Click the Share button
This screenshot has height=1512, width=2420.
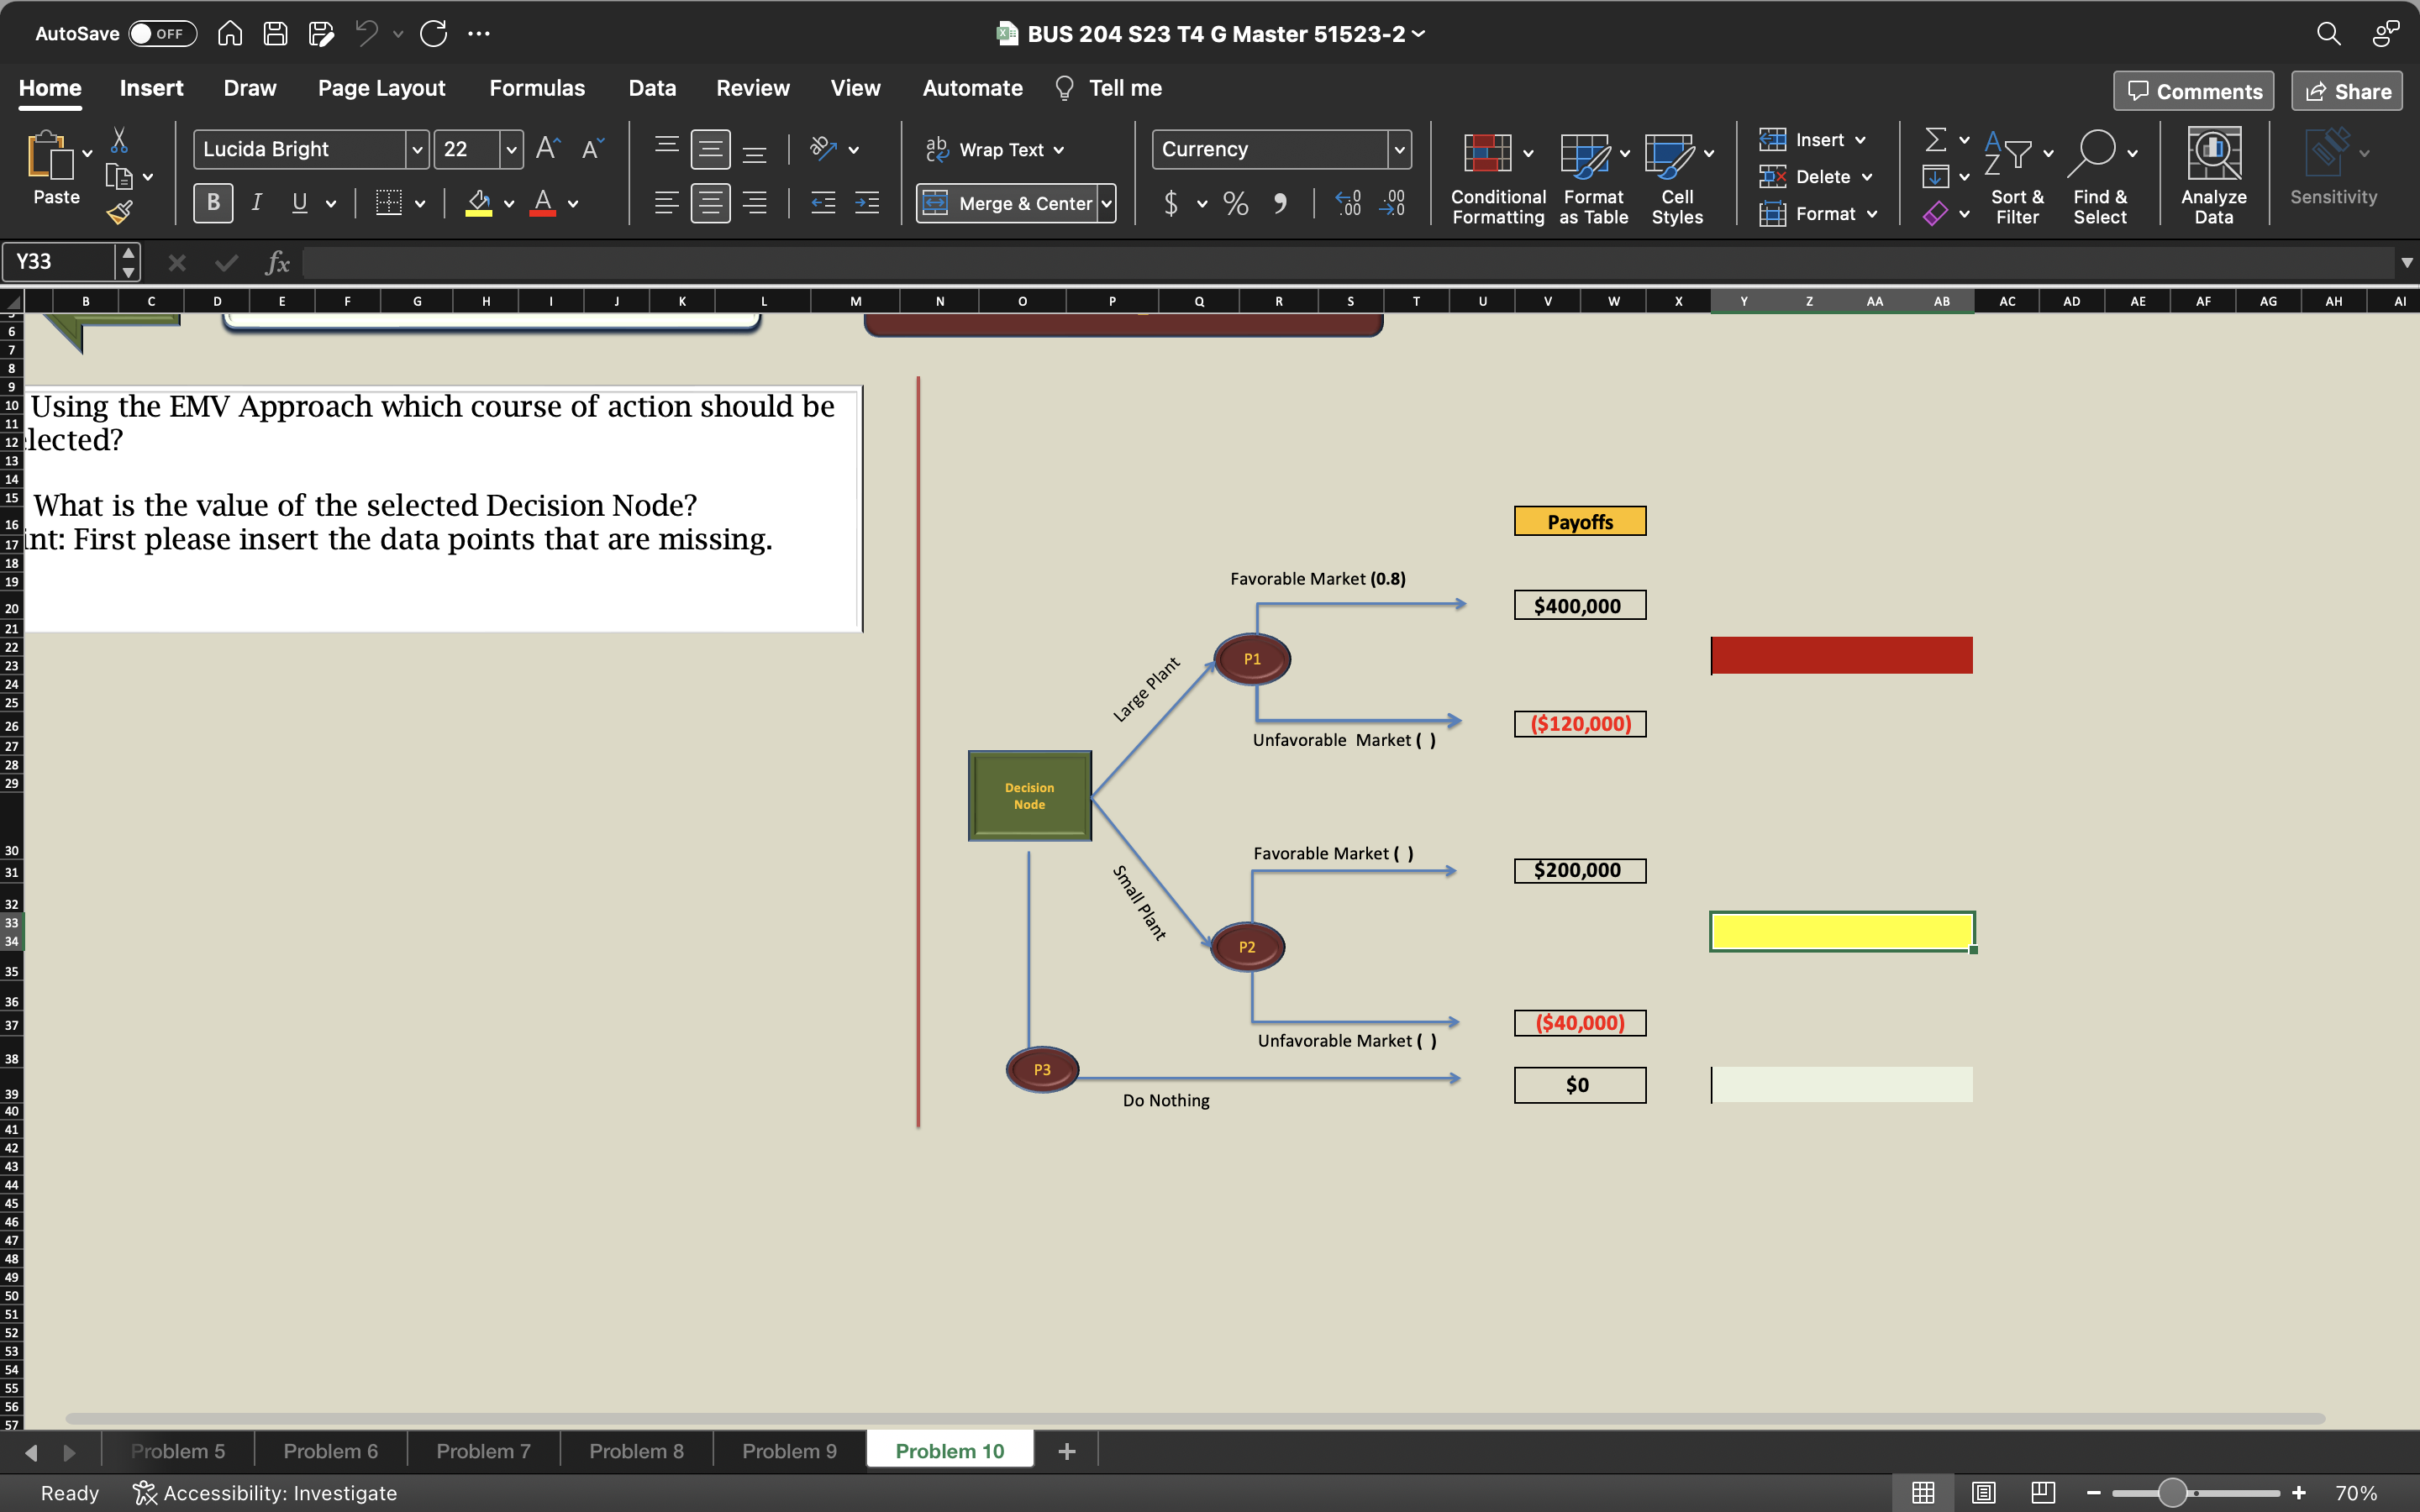pyautogui.click(x=2348, y=91)
